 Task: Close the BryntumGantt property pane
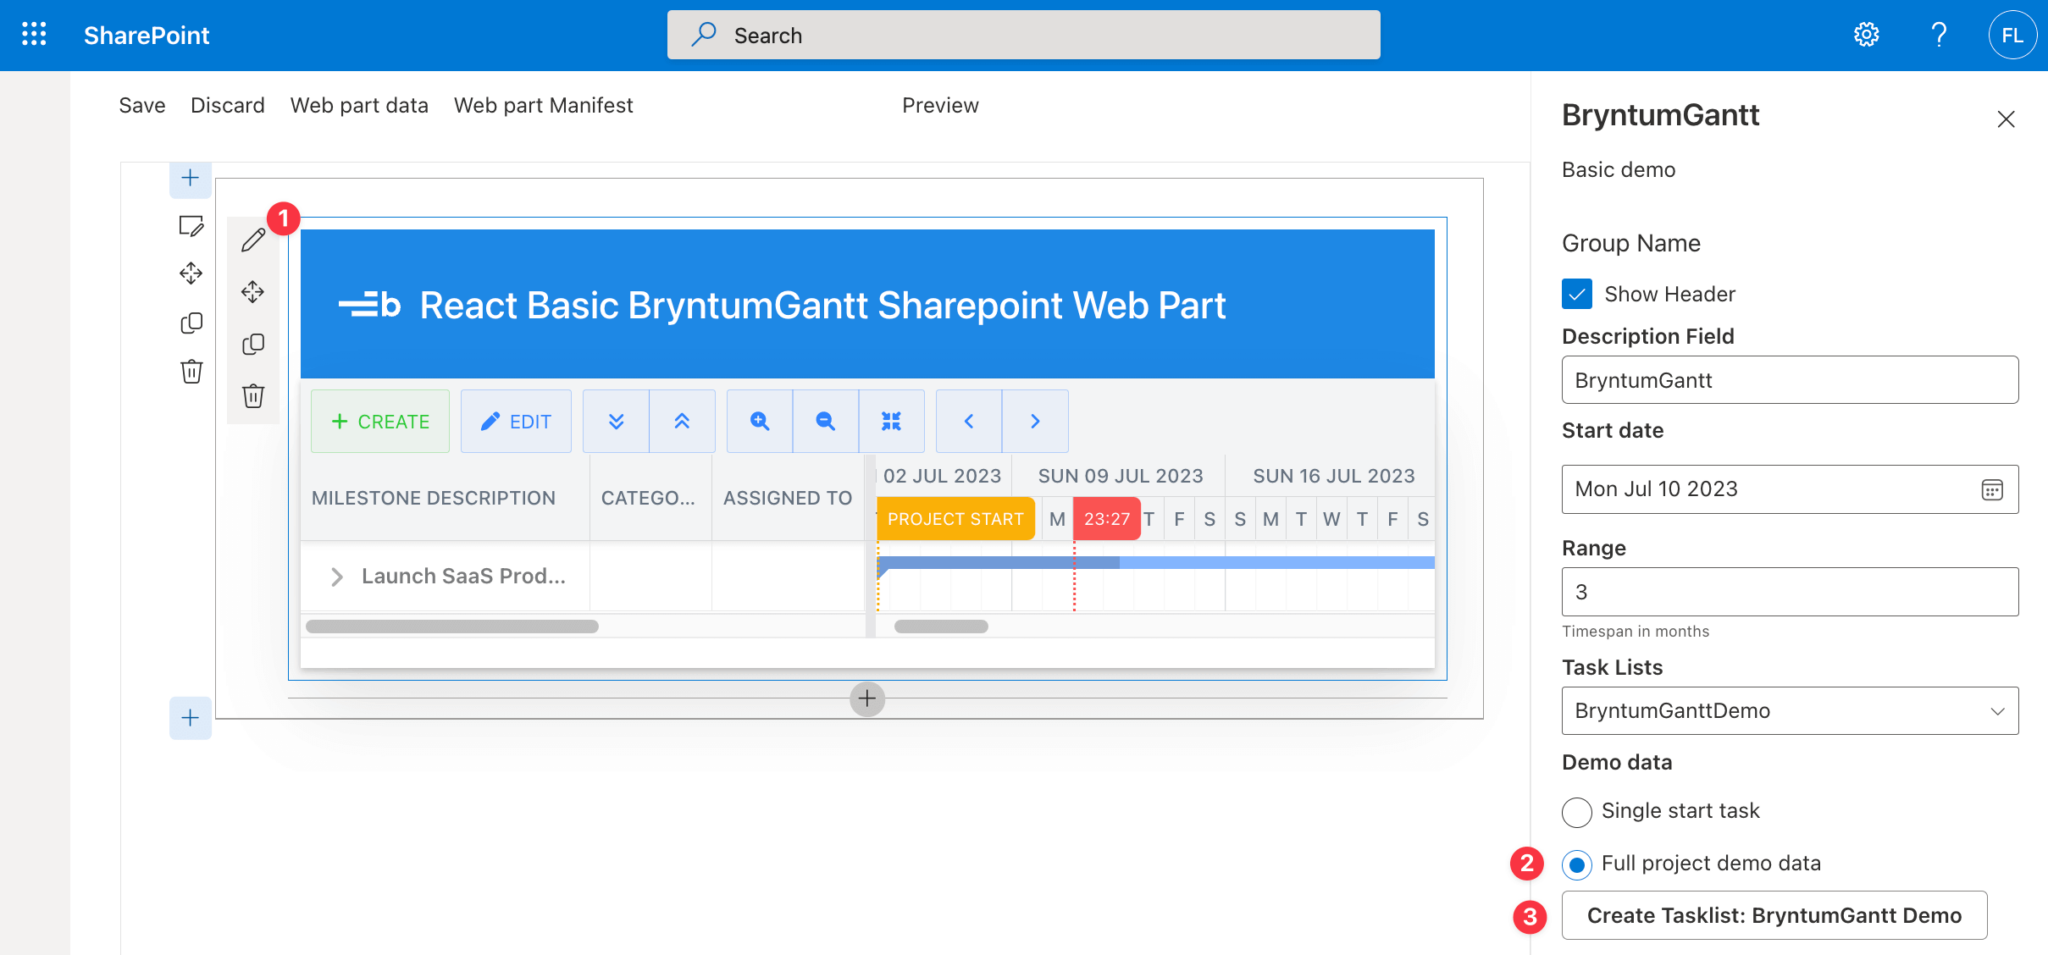2006,119
